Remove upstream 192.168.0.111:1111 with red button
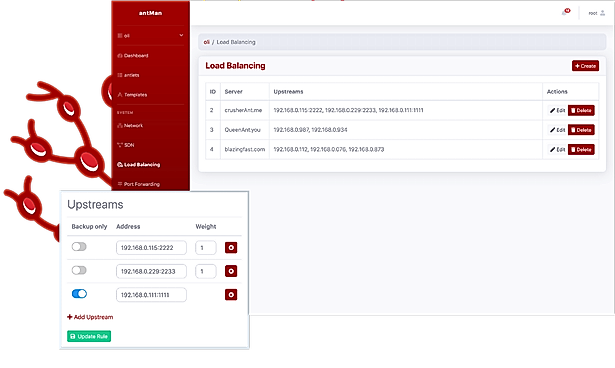 (x=231, y=295)
